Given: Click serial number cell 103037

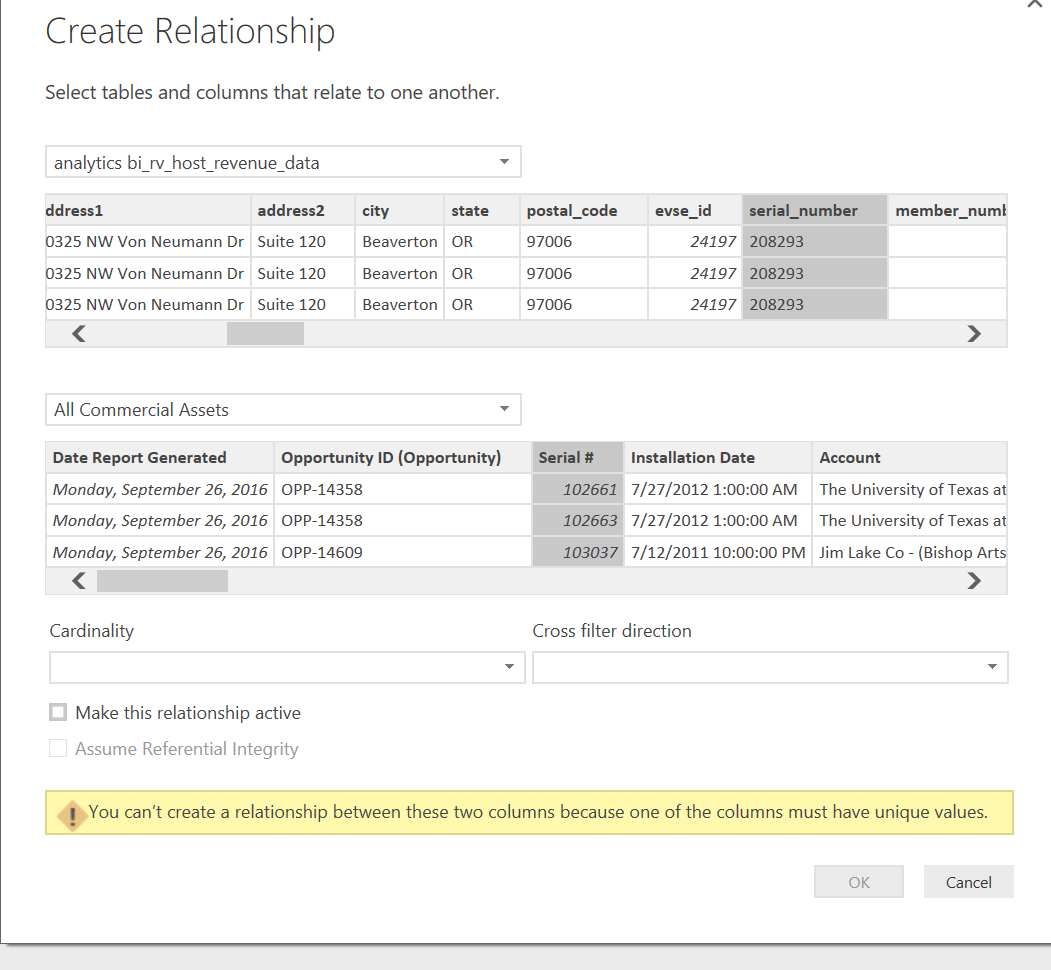Looking at the screenshot, I should point(578,552).
